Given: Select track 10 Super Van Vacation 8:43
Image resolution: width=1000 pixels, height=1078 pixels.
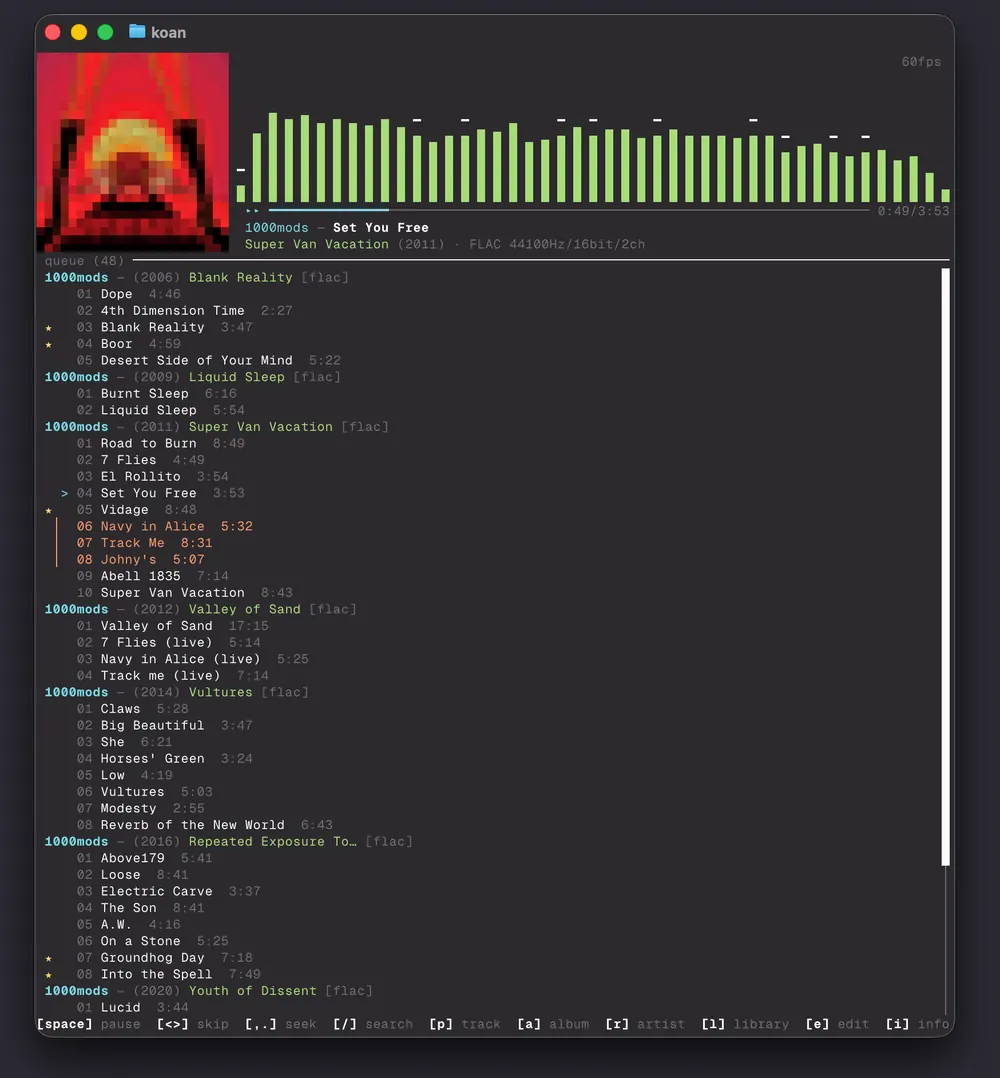Looking at the screenshot, I should point(184,593).
